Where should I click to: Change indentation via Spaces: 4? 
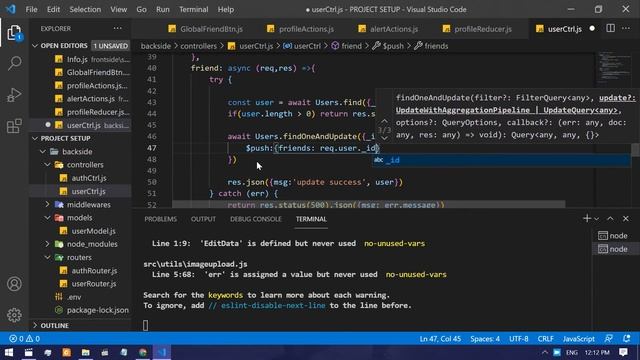coord(485,338)
